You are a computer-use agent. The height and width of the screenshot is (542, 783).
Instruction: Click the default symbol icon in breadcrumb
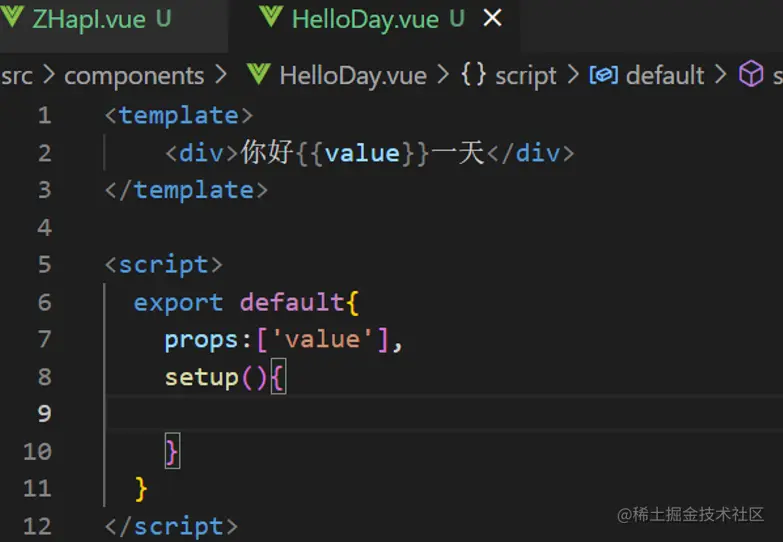pyautogui.click(x=602, y=75)
